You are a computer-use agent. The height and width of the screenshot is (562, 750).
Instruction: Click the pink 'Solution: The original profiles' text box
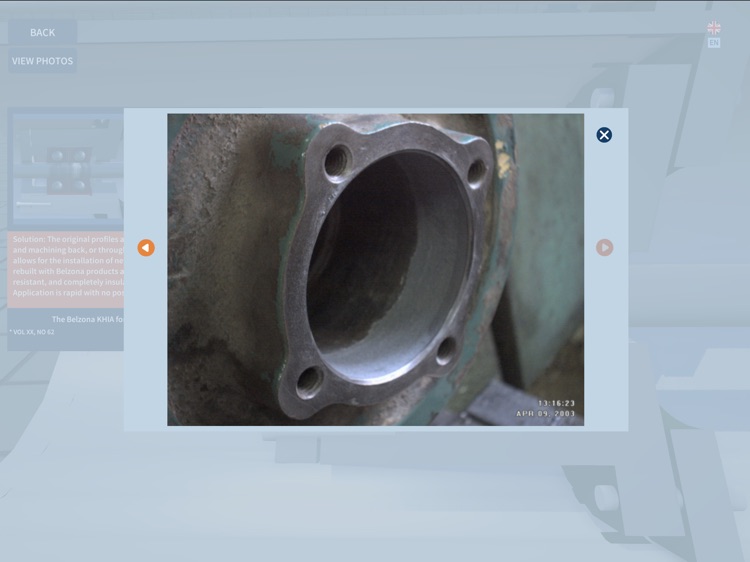coord(66,269)
